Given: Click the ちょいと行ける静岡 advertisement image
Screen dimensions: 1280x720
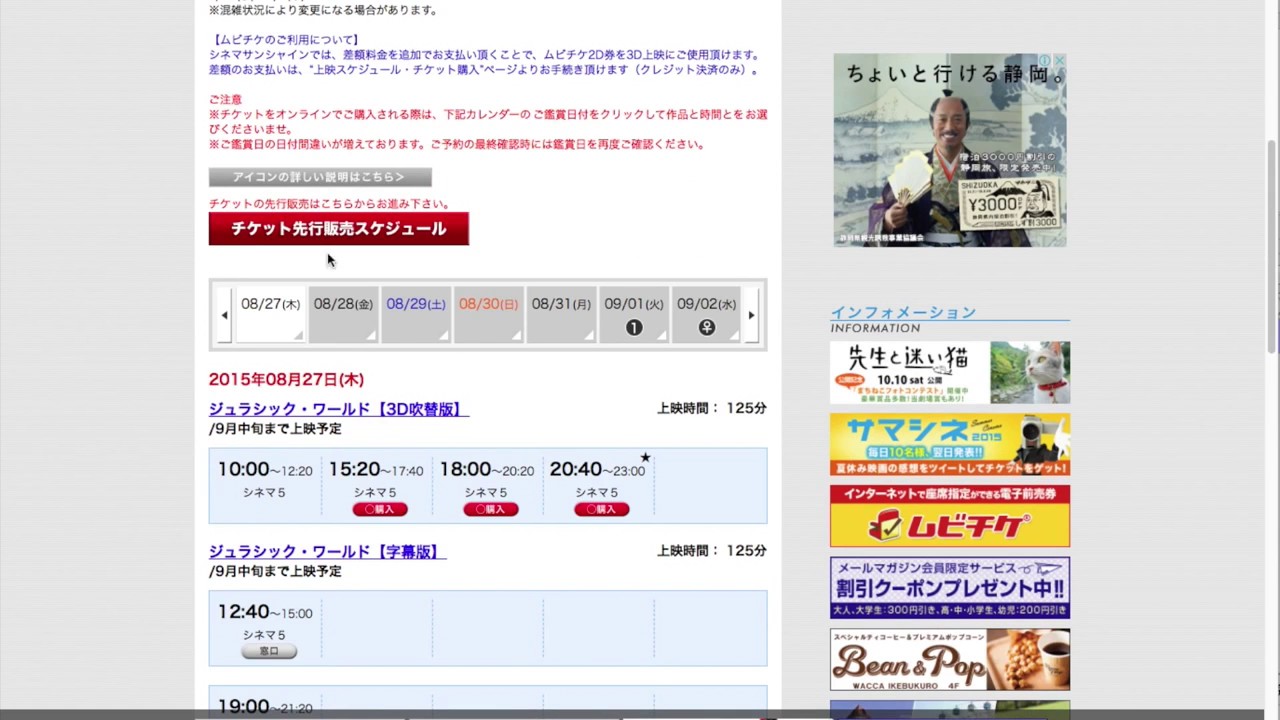Looking at the screenshot, I should click(x=950, y=150).
